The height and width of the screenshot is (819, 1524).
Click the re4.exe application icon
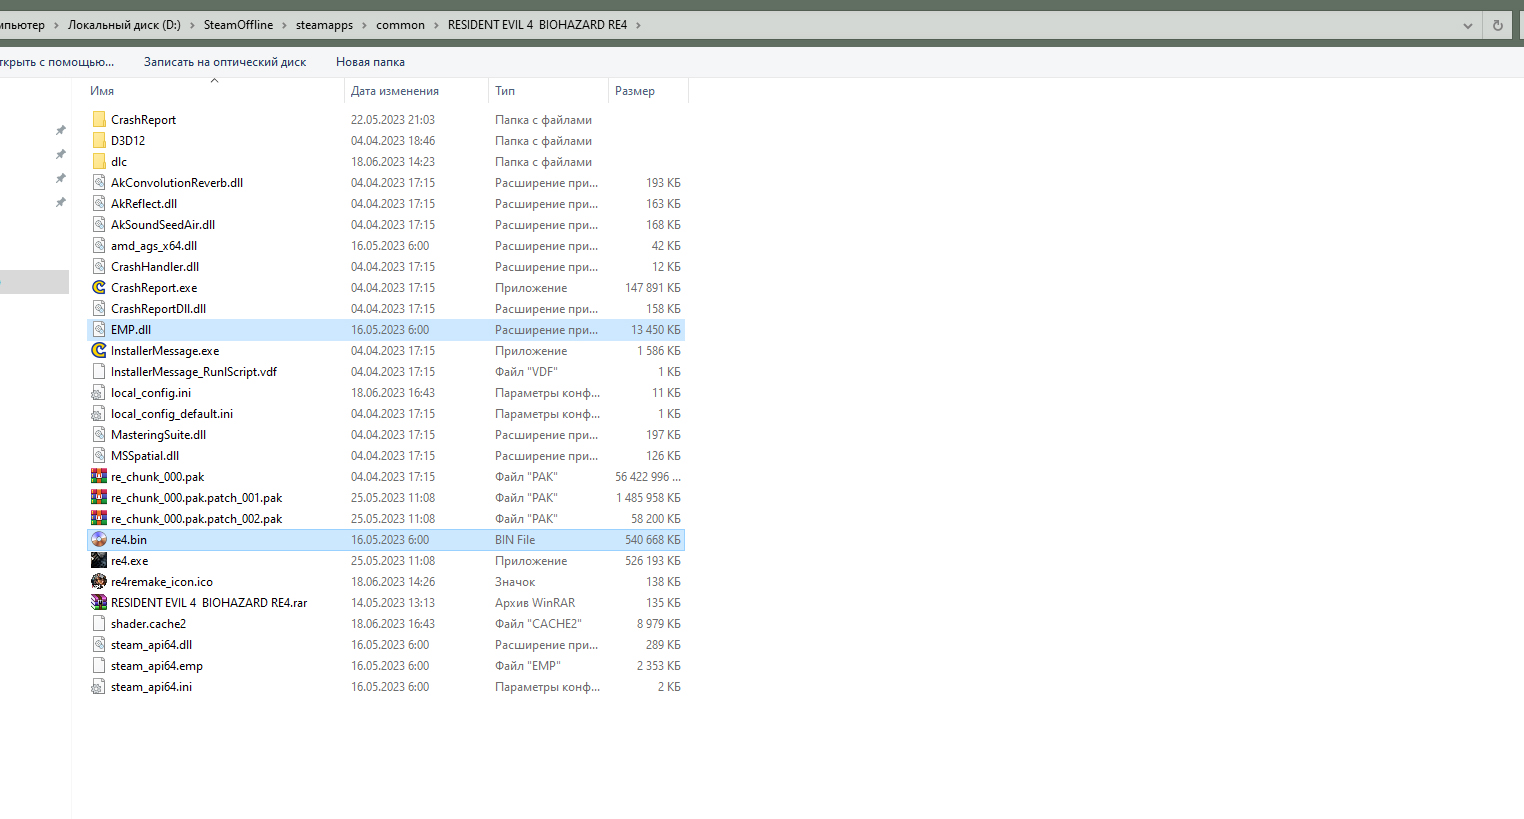[x=99, y=561]
